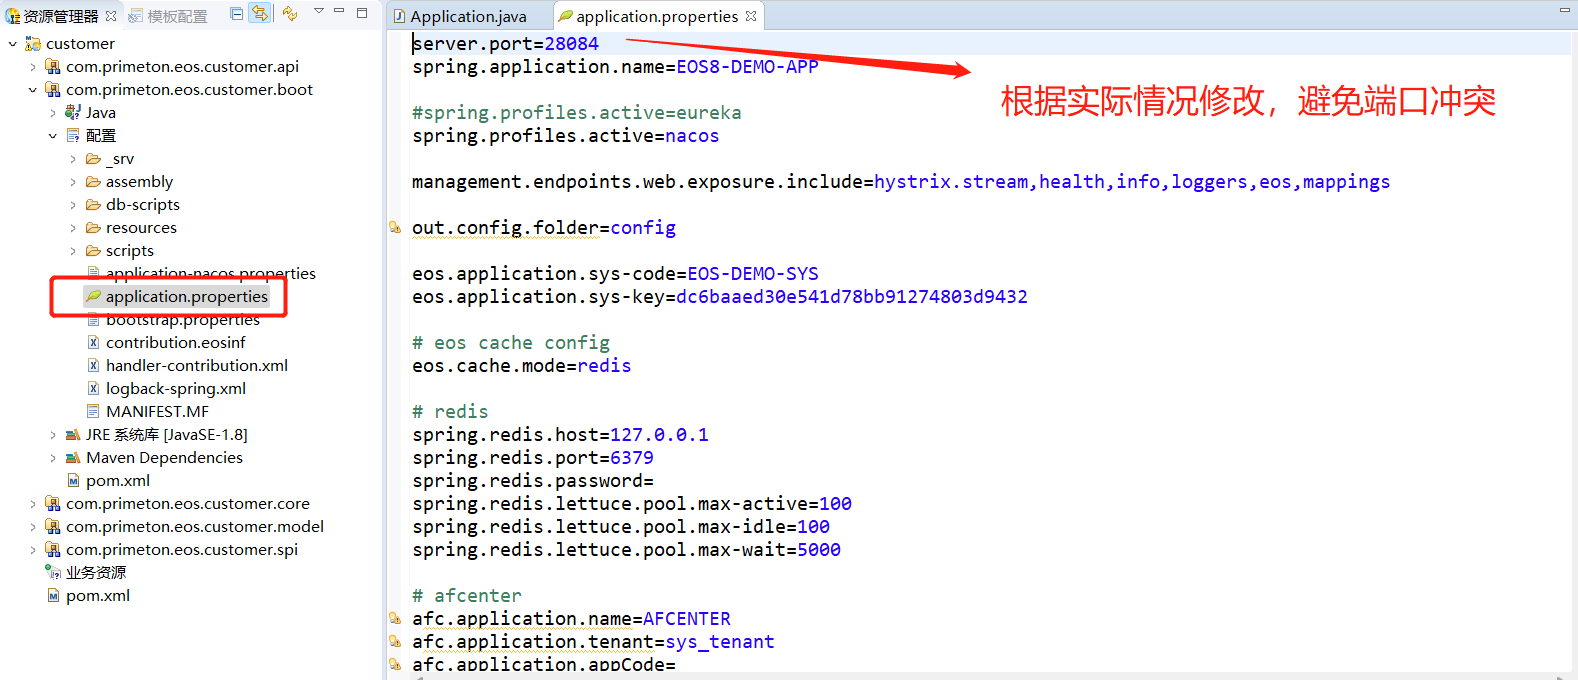This screenshot has height=680, width=1578.
Task: Click the db-scripts folder icon
Action: 93,205
